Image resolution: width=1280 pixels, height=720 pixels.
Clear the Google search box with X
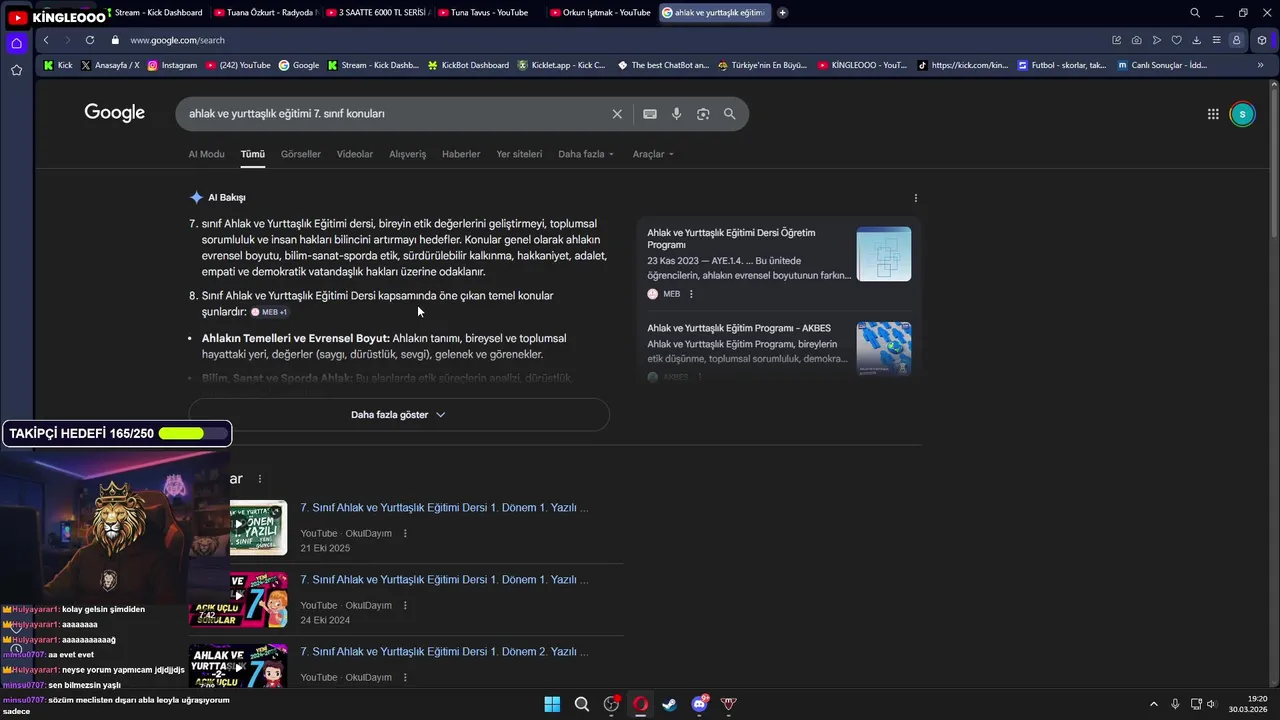(x=617, y=114)
